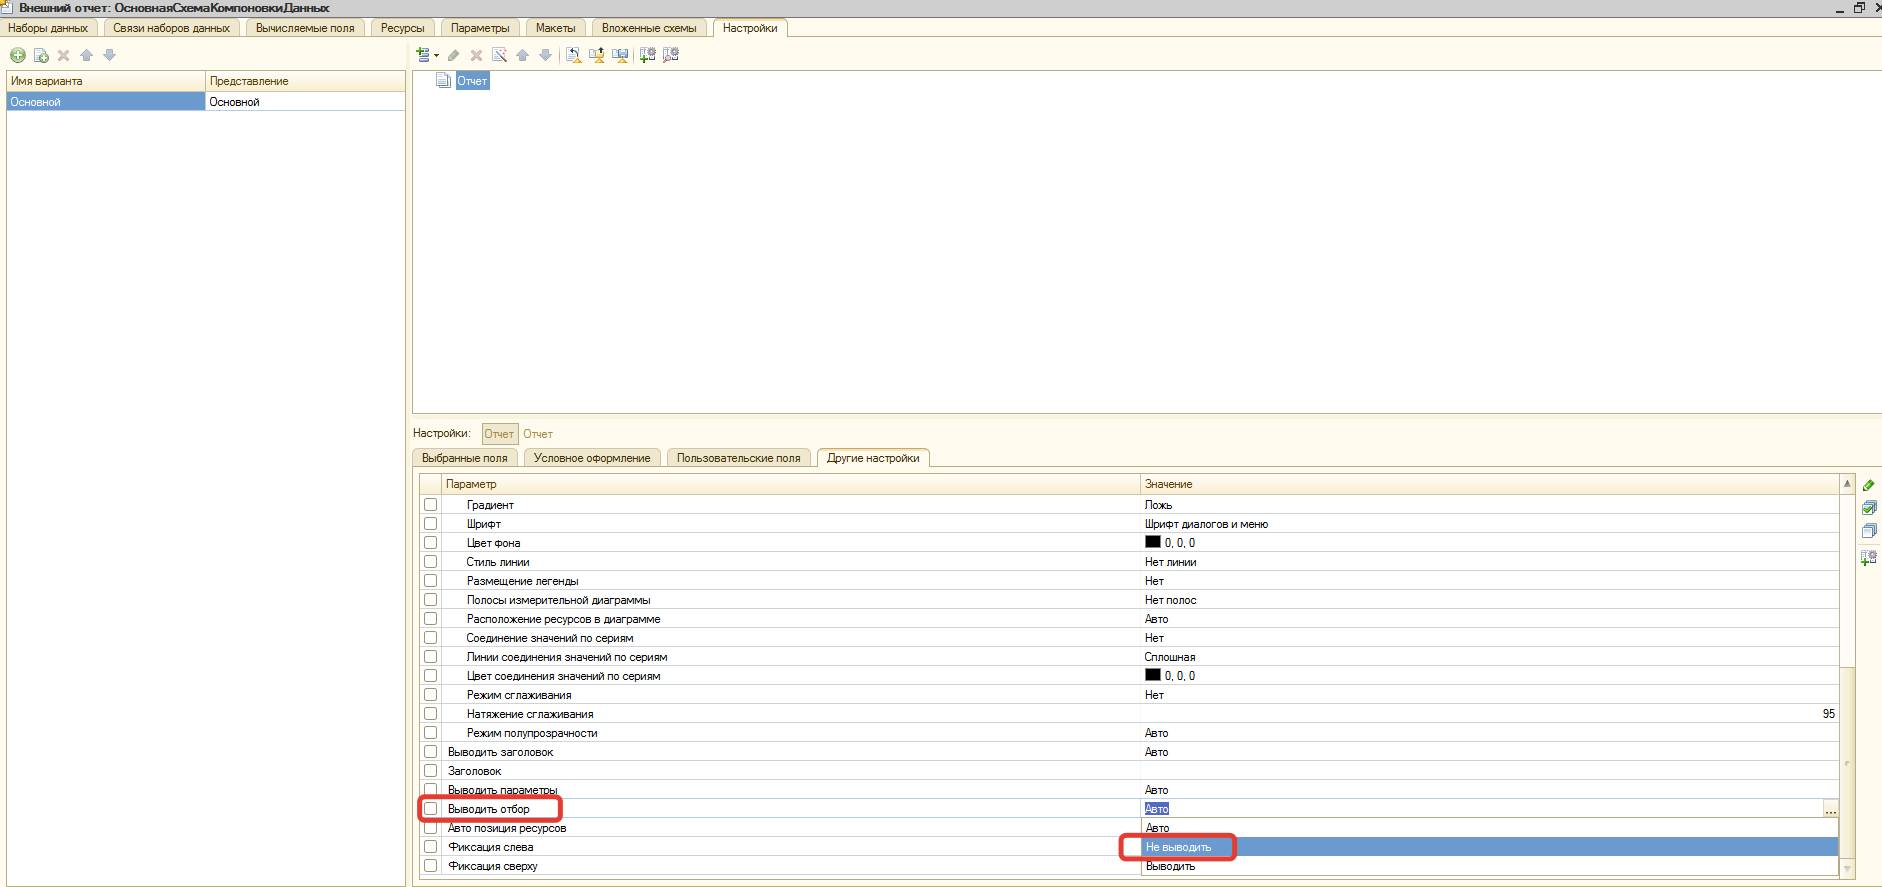Click the check all parameters icon
The width and height of the screenshot is (1882, 887).
pos(1868,508)
